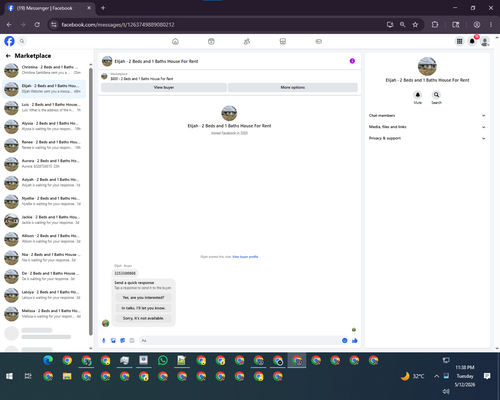
Task: Open the Facebook search icon
Action: [x=22, y=41]
